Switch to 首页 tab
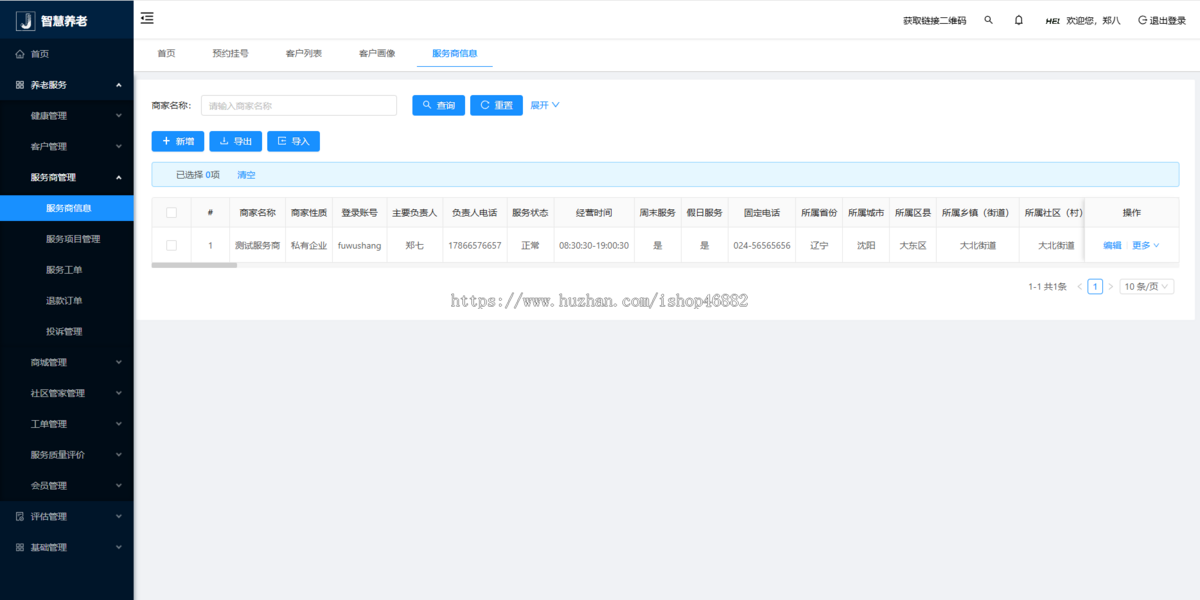The width and height of the screenshot is (1200, 600). [166, 54]
